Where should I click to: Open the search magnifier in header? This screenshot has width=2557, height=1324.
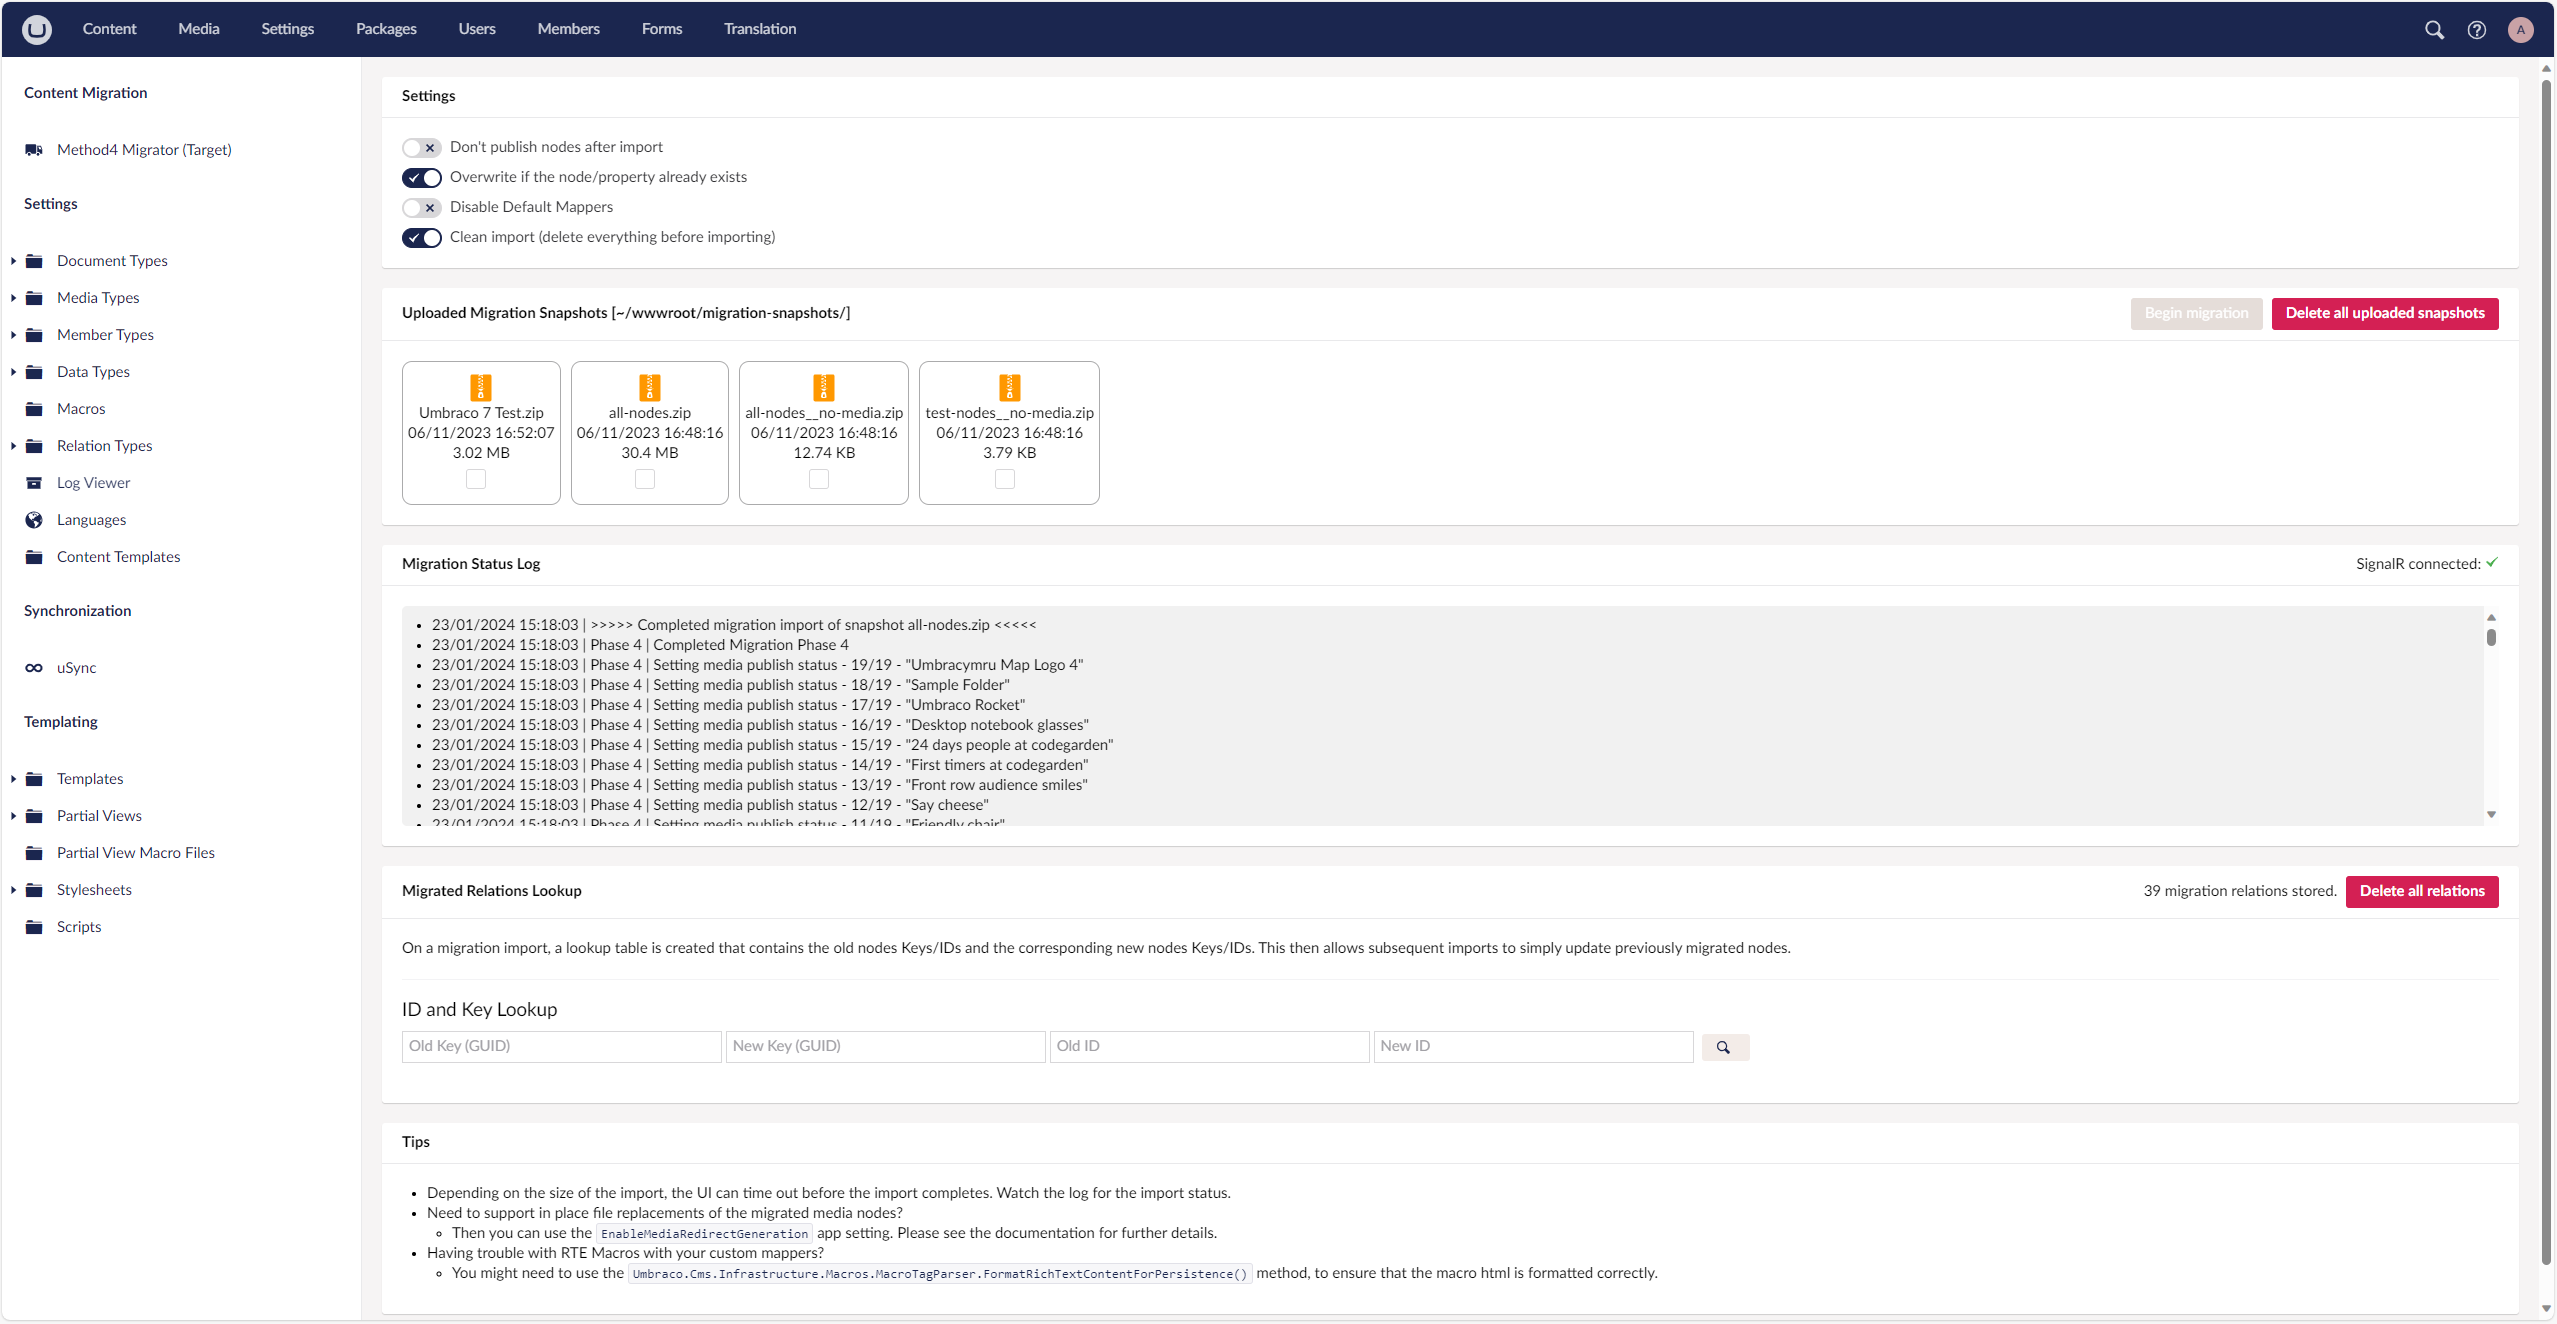point(2434,30)
